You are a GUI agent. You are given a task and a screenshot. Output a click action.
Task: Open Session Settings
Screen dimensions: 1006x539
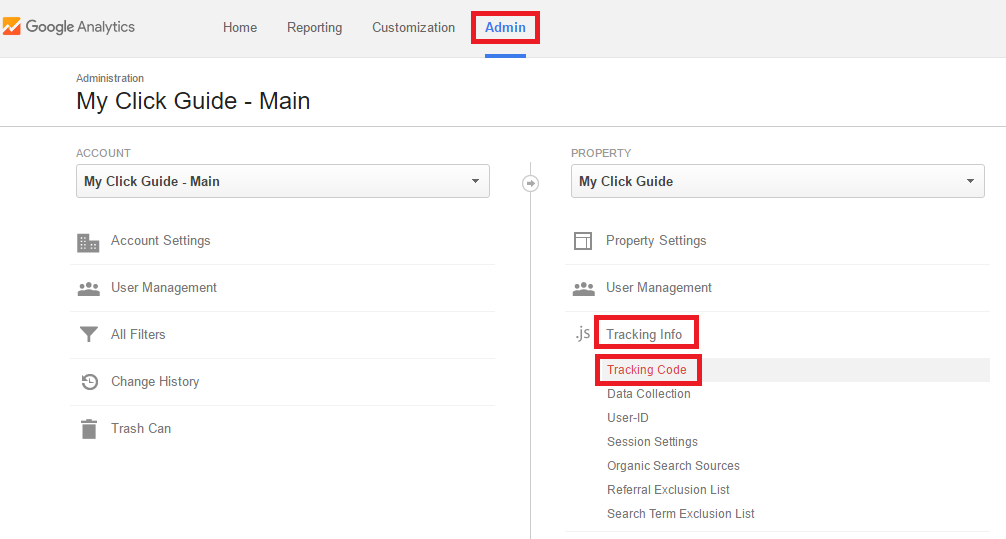[x=652, y=442]
